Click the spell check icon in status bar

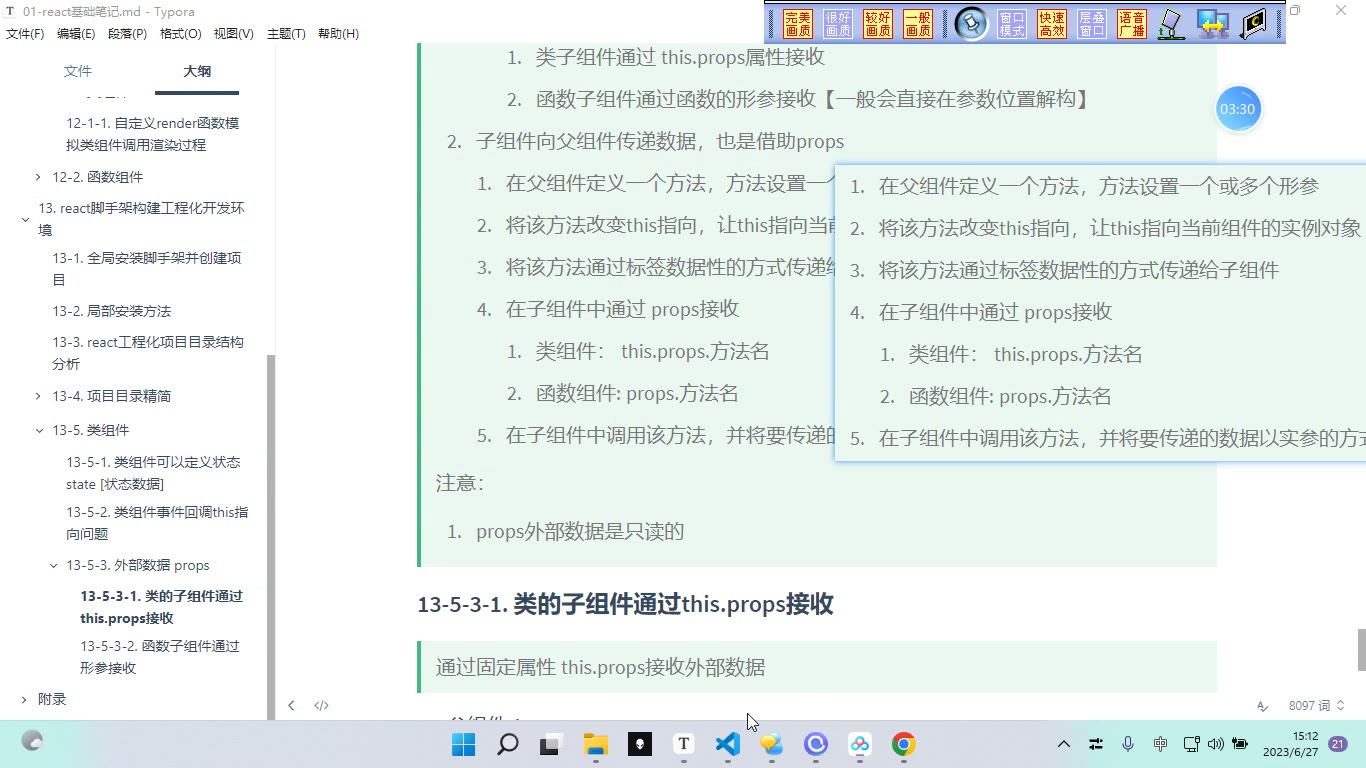coord(1262,705)
